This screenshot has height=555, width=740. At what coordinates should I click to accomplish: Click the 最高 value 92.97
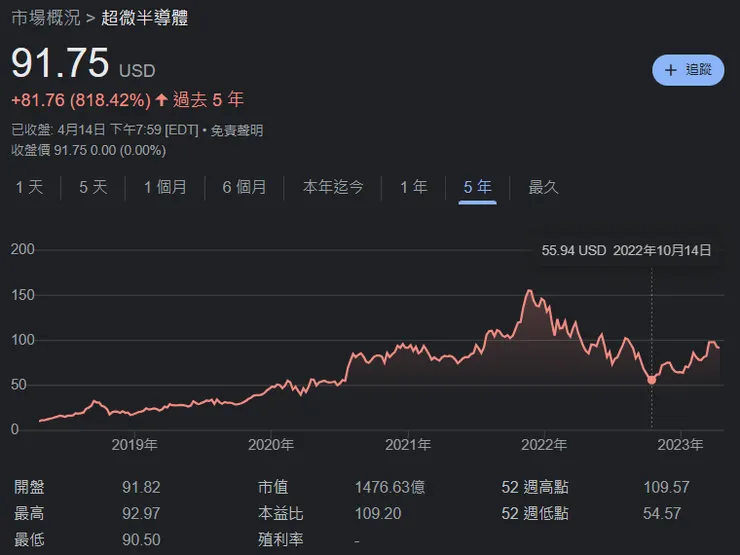(x=141, y=513)
